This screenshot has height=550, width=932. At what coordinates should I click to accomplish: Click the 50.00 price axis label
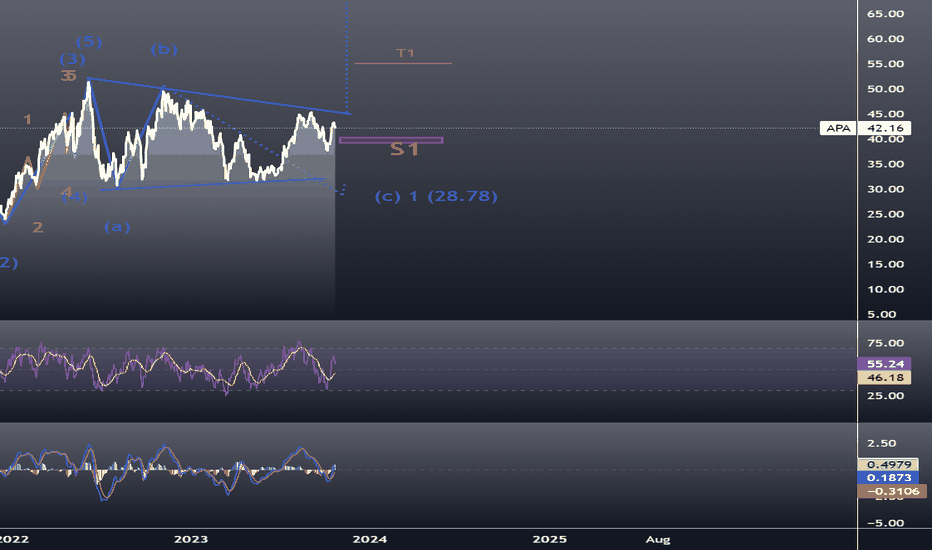(x=885, y=89)
